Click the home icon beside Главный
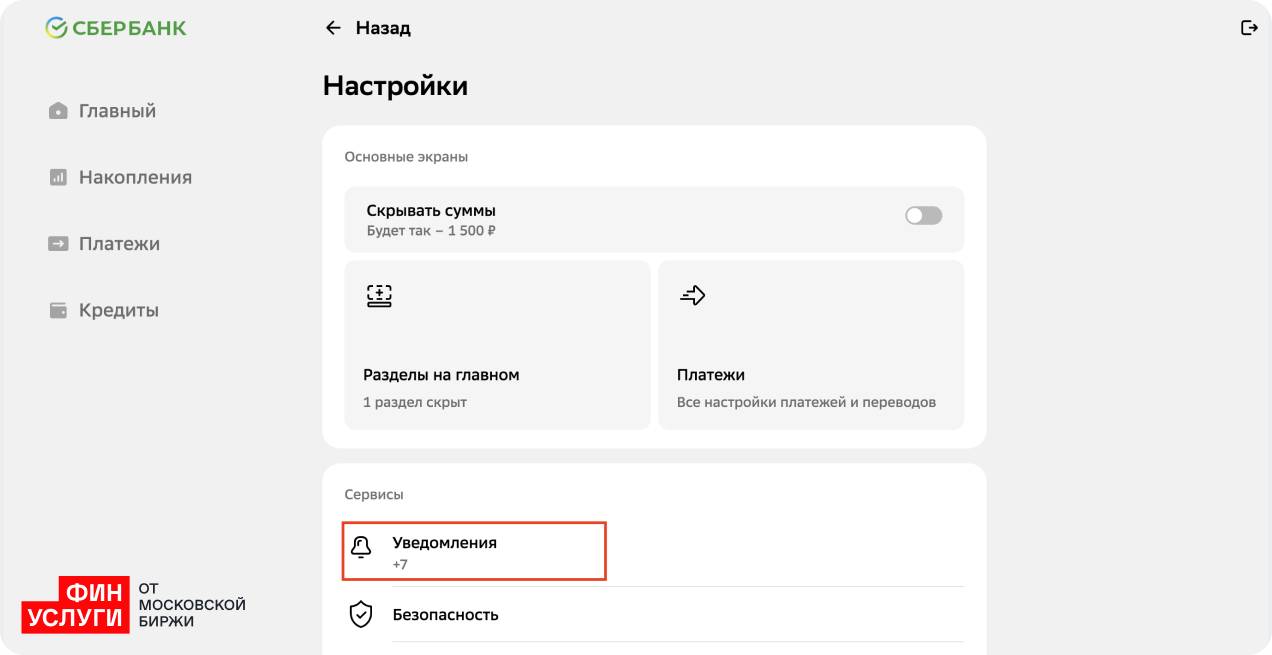The image size is (1272, 655). coord(58,111)
